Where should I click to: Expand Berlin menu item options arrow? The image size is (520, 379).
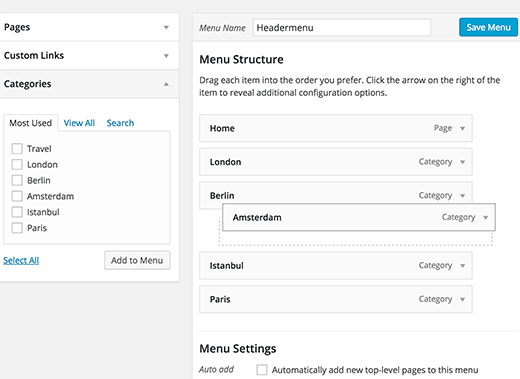point(462,196)
